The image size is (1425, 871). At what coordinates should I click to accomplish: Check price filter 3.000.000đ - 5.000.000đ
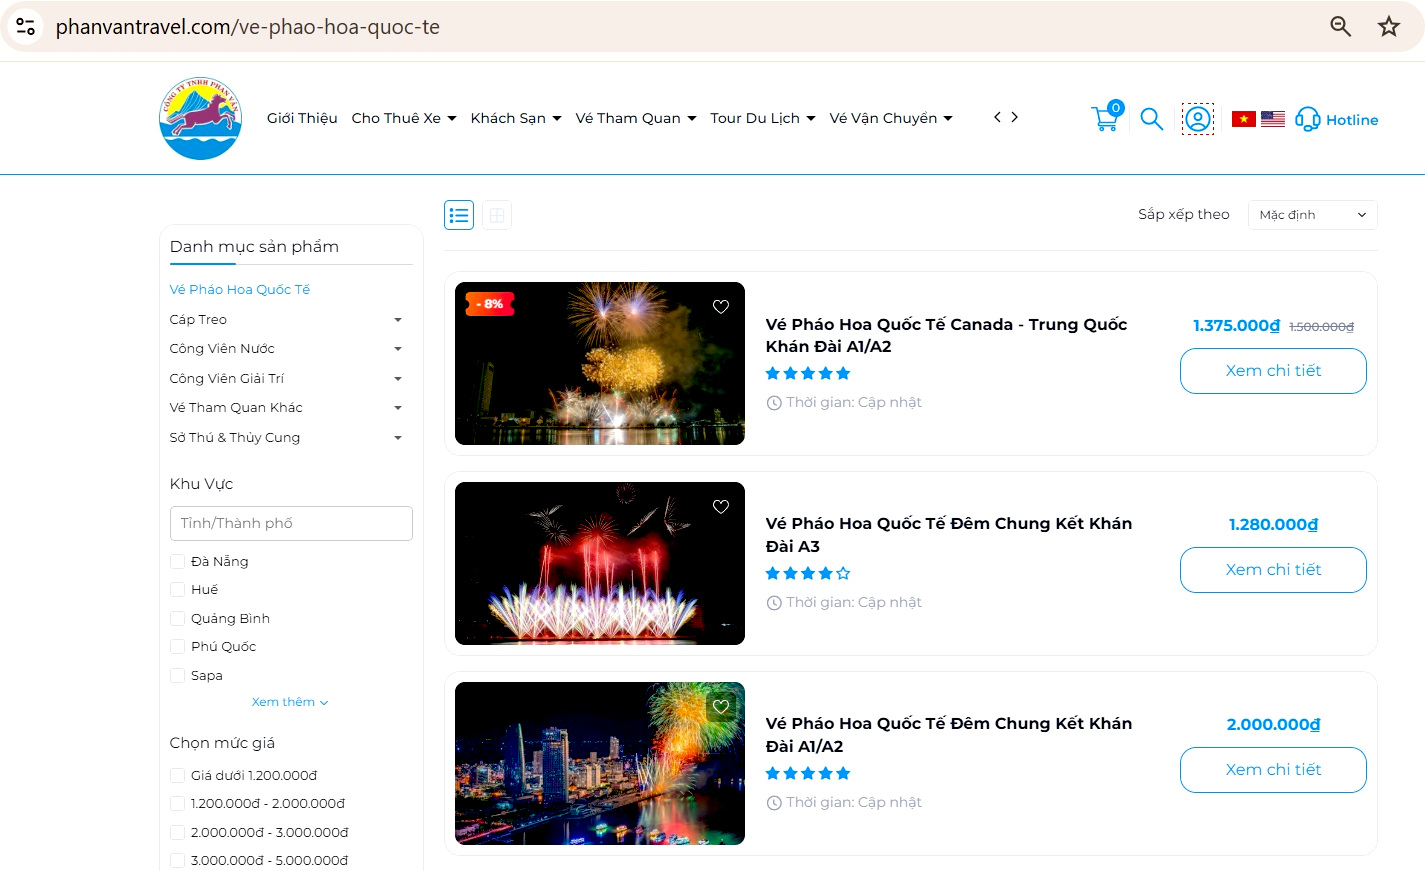(x=177, y=861)
